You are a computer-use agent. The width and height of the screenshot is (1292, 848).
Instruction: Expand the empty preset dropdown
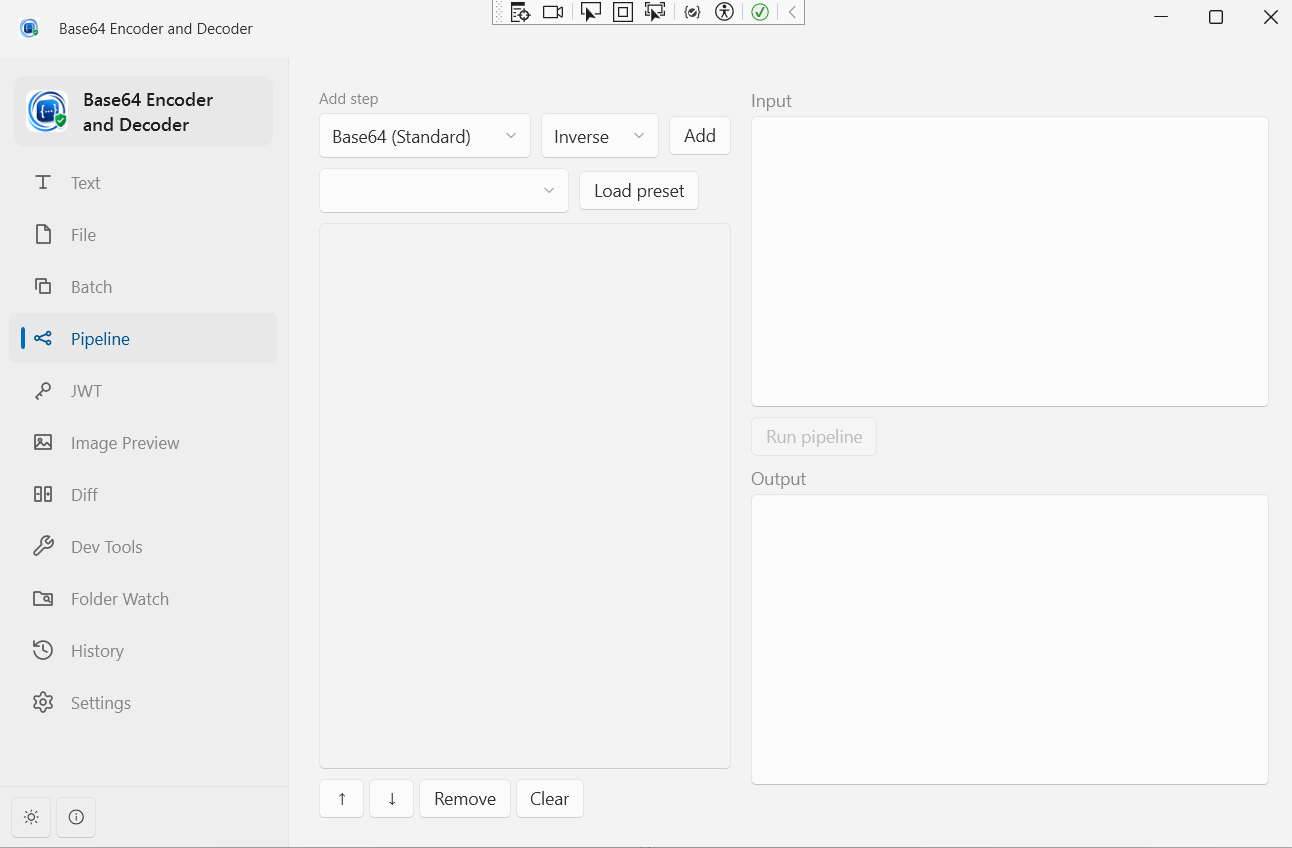click(444, 191)
